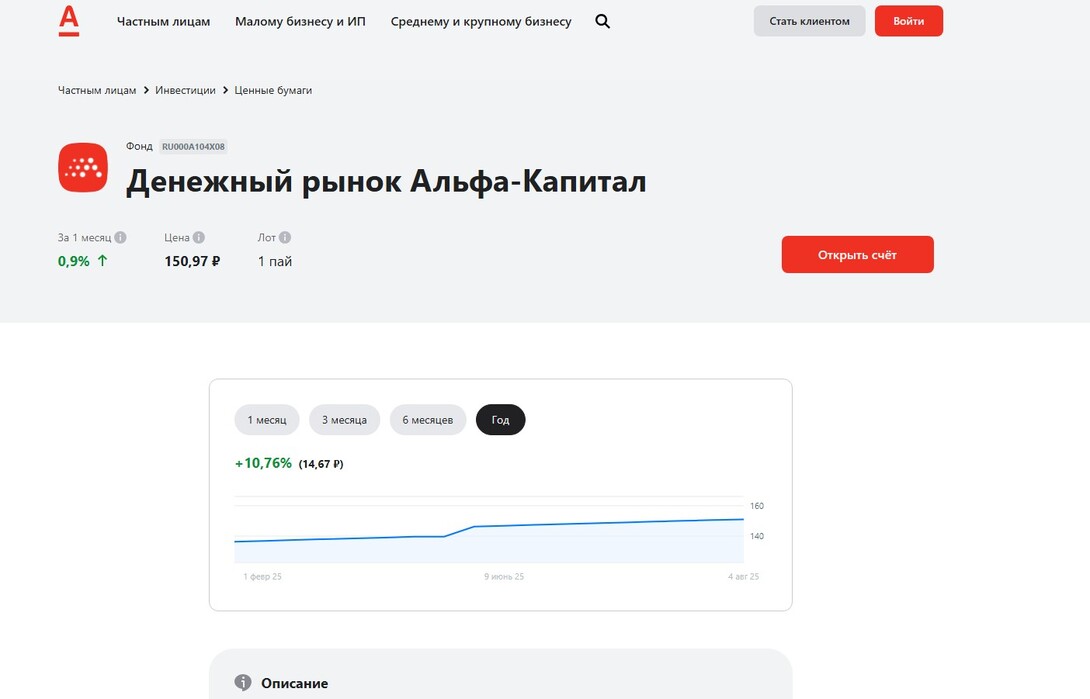Viewport: 1090px width, 699px height.
Task: Click the blue price line on chart
Action: click(600, 523)
